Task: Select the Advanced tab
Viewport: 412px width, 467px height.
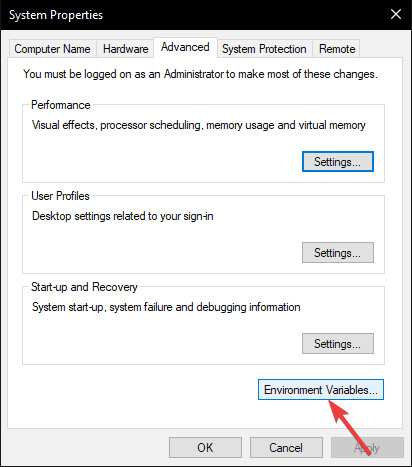Action: point(185,47)
